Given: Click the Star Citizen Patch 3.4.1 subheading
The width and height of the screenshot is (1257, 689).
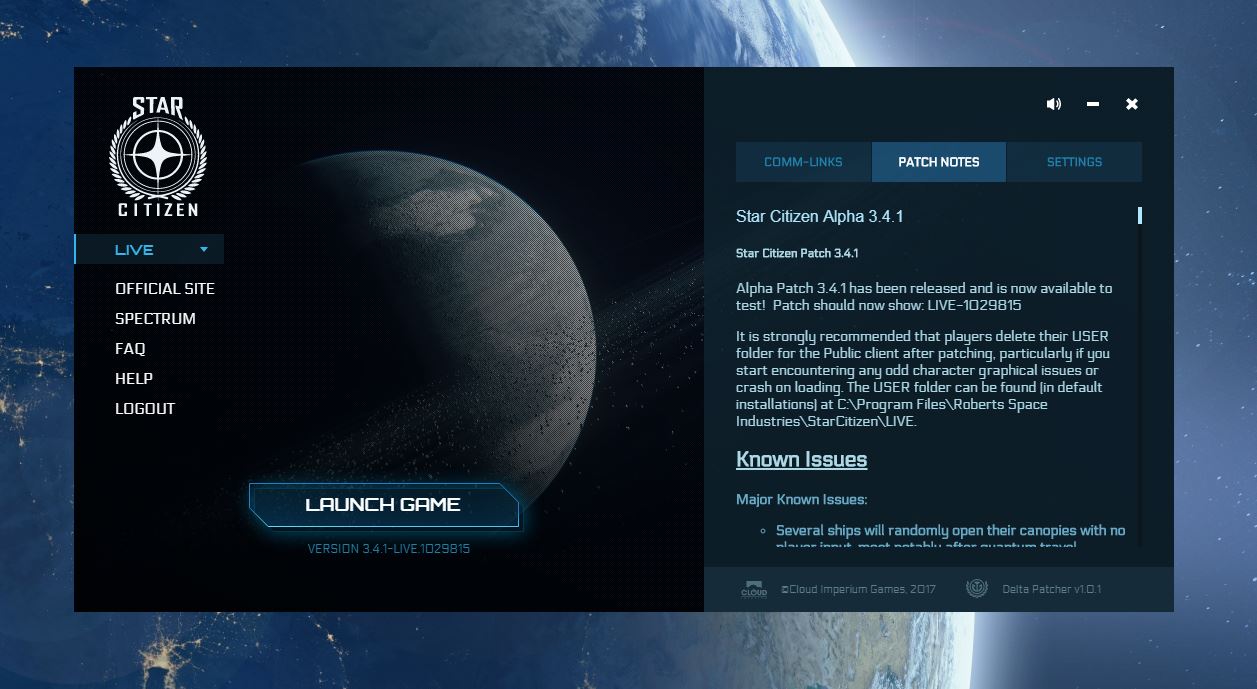Looking at the screenshot, I should coord(797,253).
